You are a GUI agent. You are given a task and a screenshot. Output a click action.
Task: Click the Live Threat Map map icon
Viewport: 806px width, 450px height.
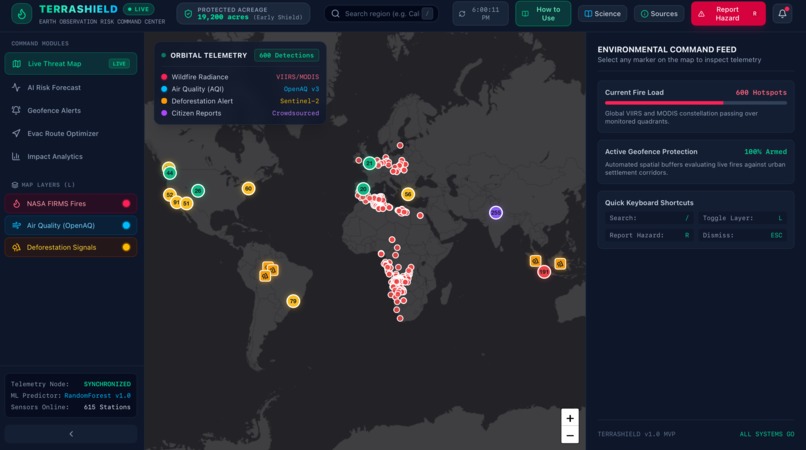(x=16, y=64)
